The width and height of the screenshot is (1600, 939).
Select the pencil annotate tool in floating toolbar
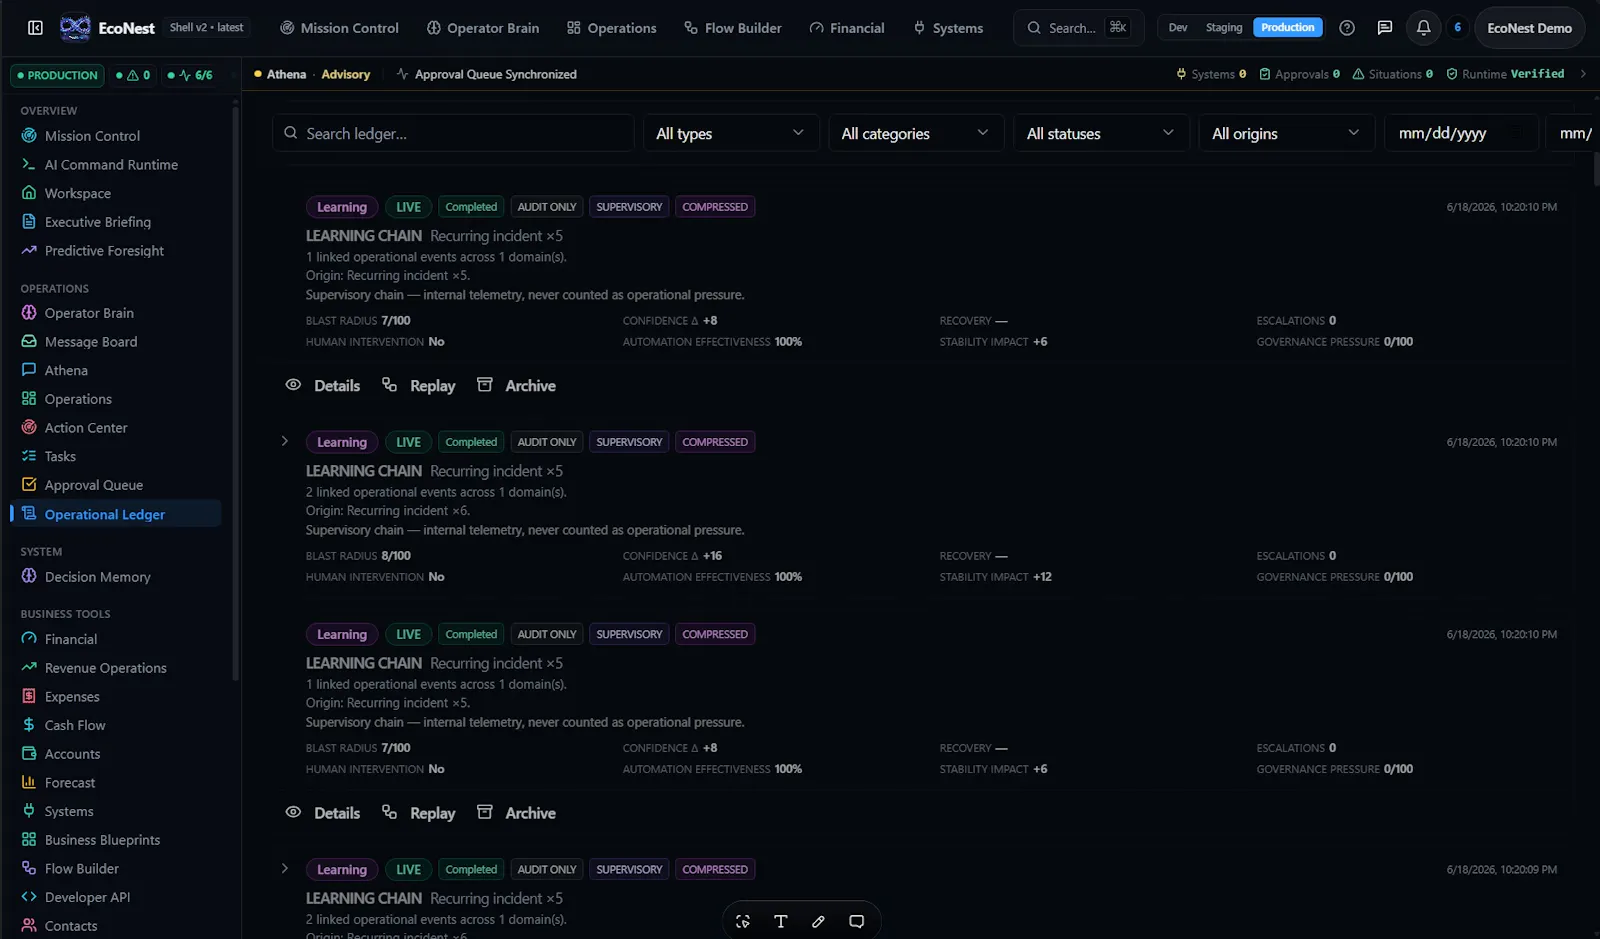pos(819,922)
